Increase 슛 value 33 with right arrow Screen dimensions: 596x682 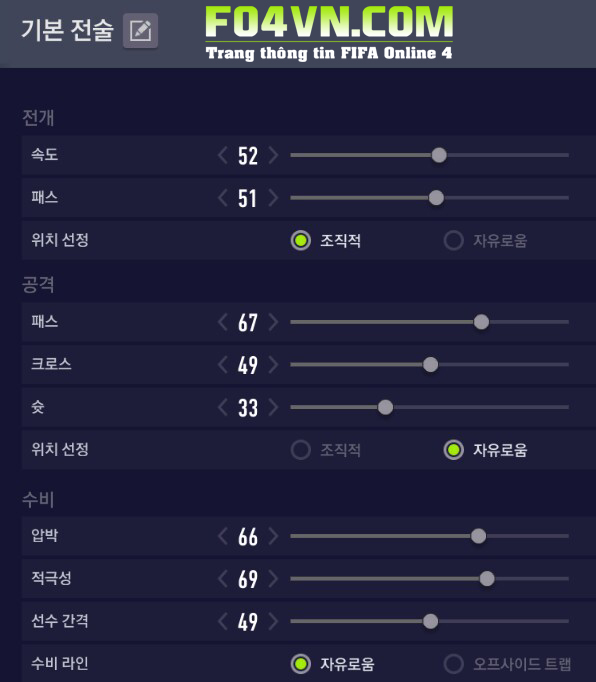click(273, 408)
